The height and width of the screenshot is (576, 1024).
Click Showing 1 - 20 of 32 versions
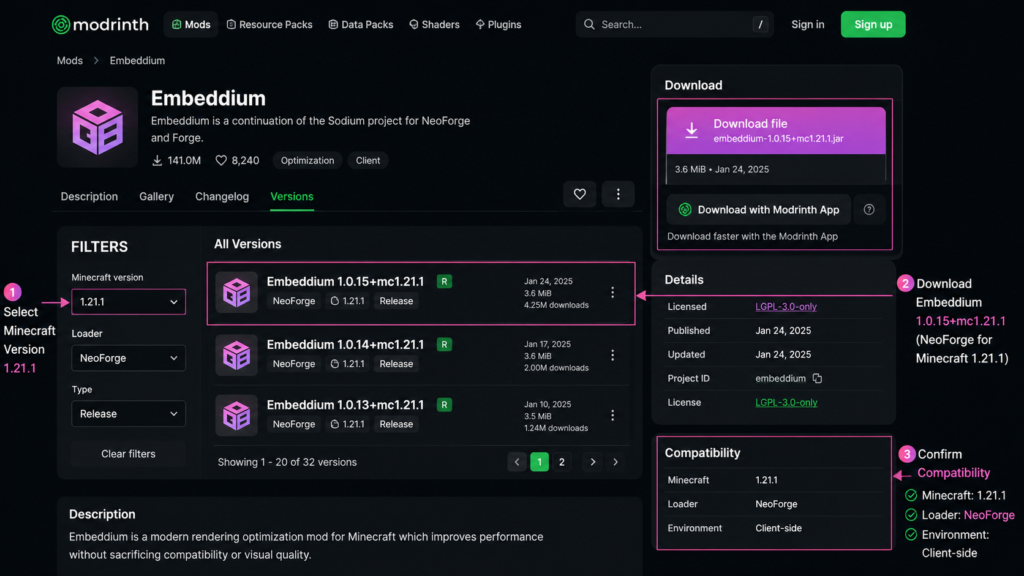pos(287,462)
